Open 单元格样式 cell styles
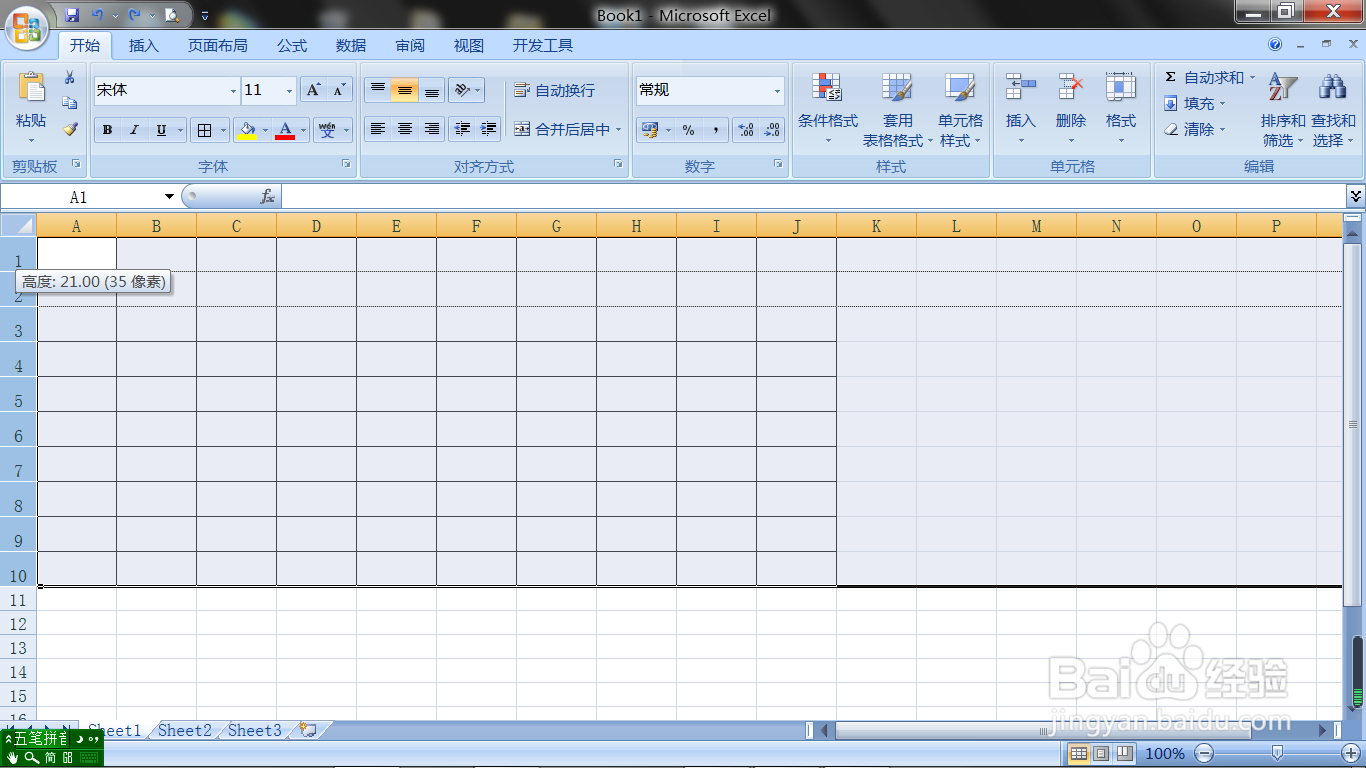Viewport: 1366px width, 768px height. [960, 110]
